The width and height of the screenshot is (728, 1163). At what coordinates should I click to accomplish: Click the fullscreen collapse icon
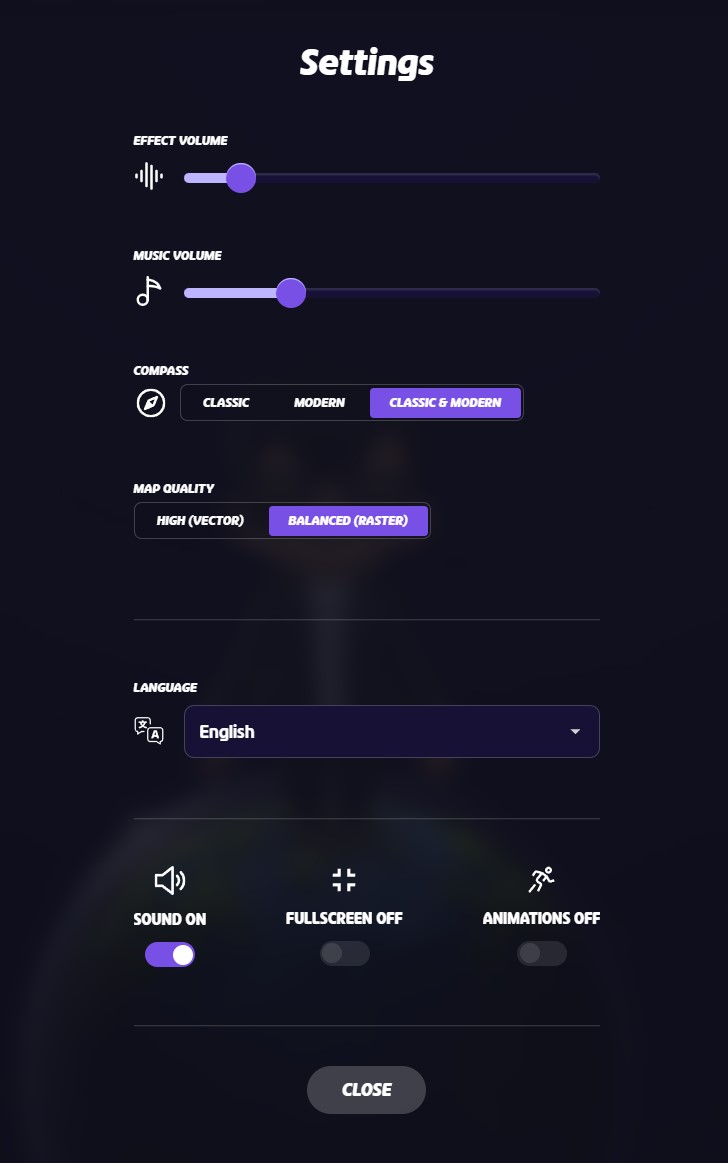pos(344,880)
